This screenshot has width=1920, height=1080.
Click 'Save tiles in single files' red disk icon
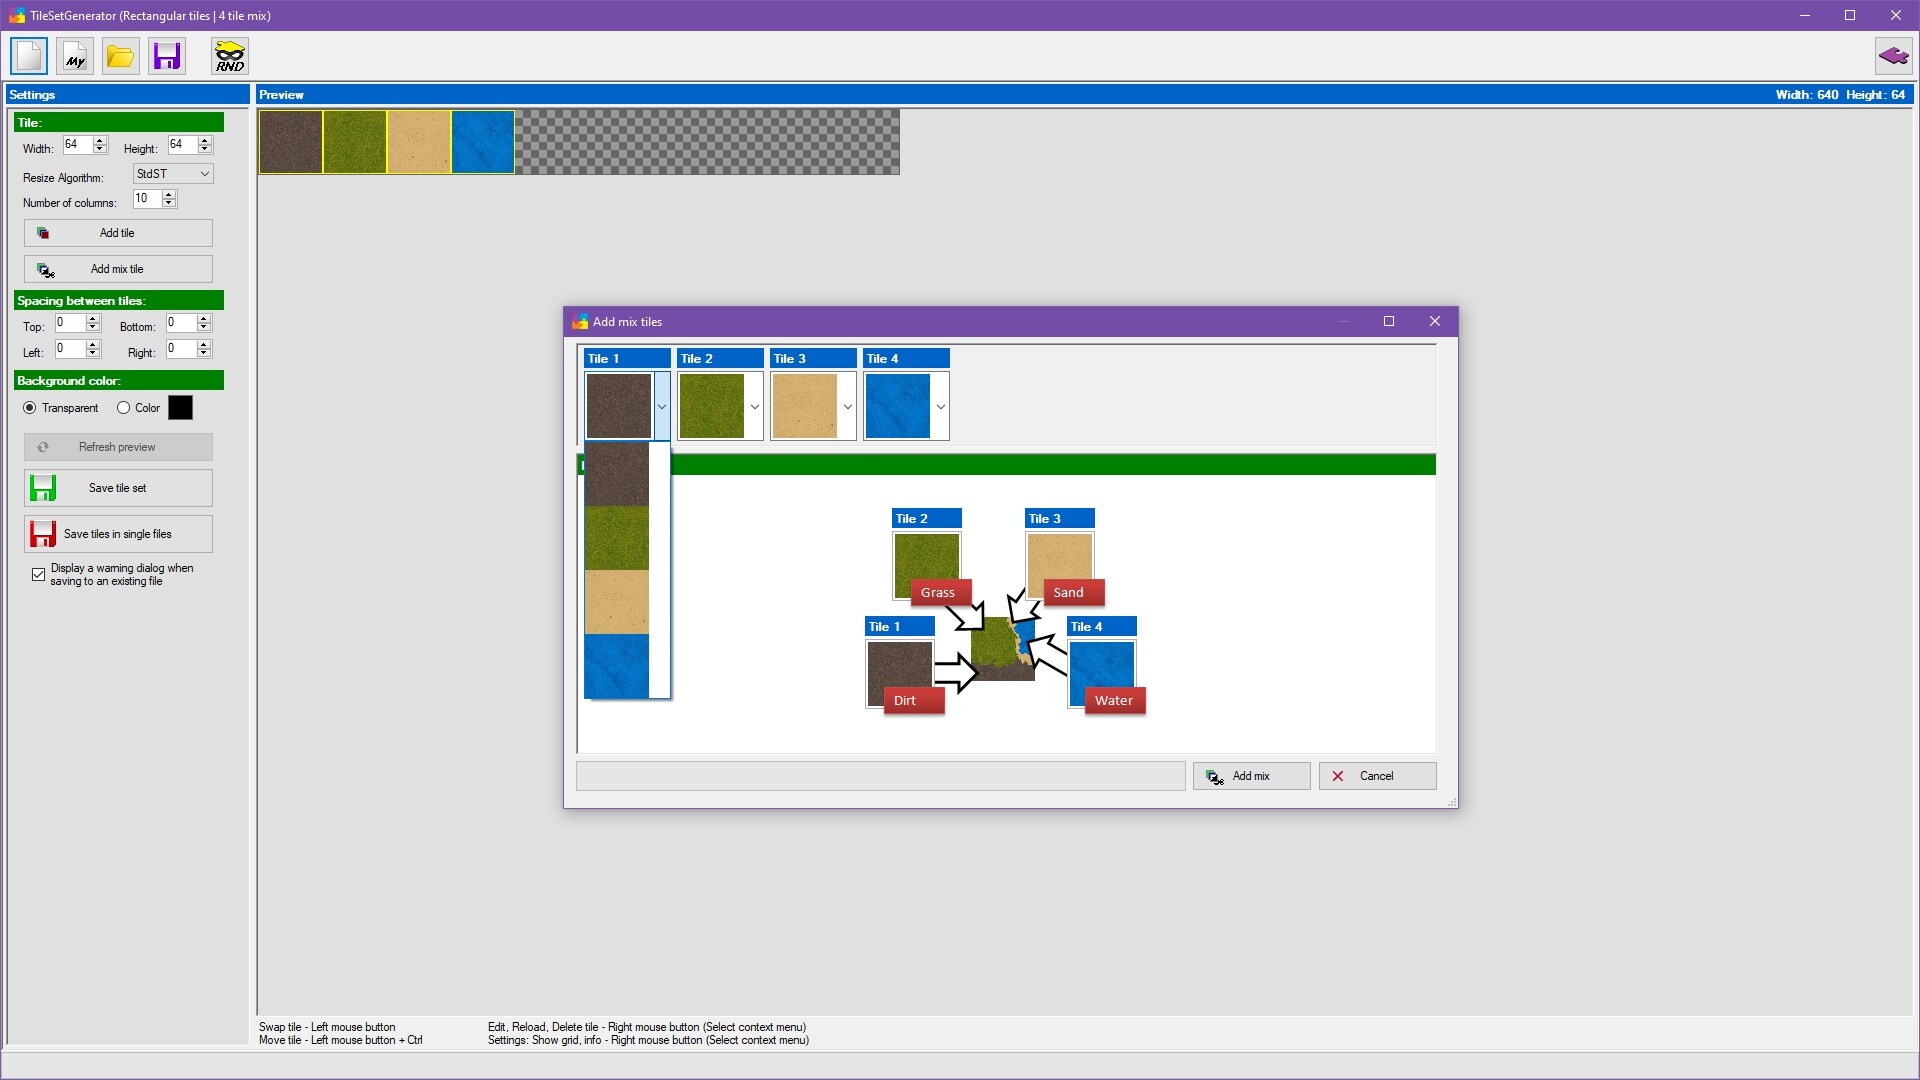click(42, 533)
